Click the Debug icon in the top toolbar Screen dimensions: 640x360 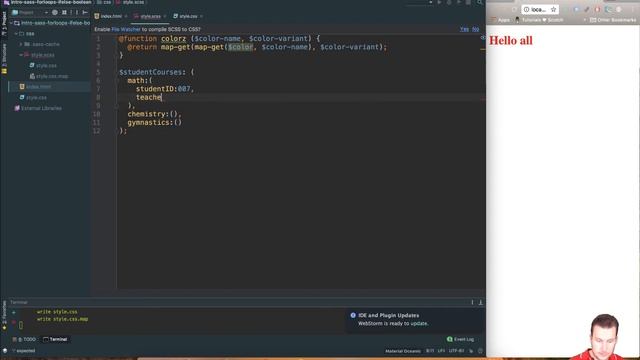[449, 2]
